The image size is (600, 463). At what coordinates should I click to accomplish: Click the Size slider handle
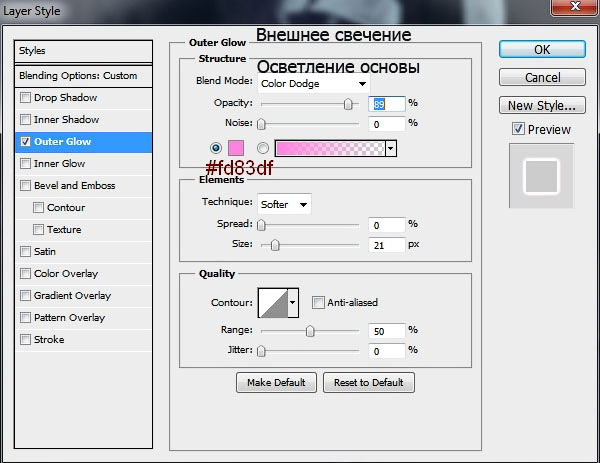275,245
